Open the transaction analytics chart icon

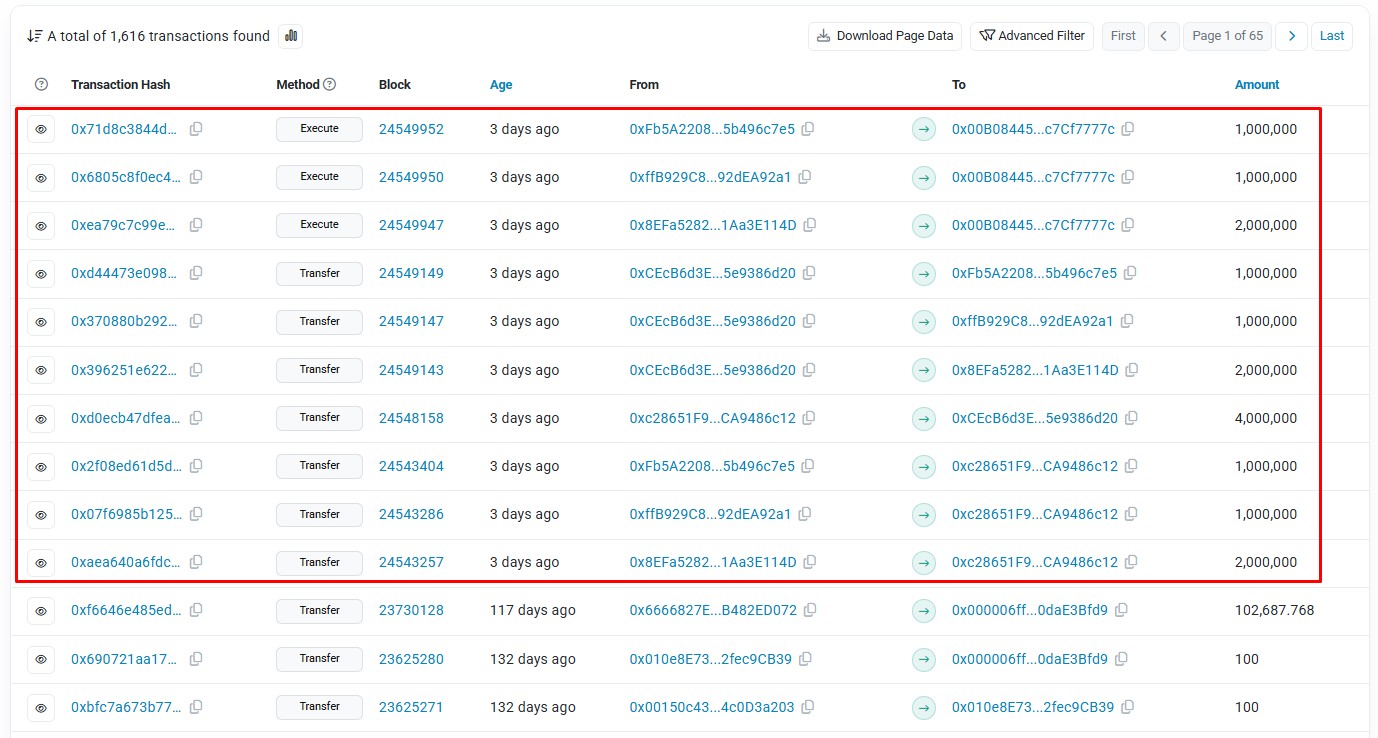(x=291, y=36)
